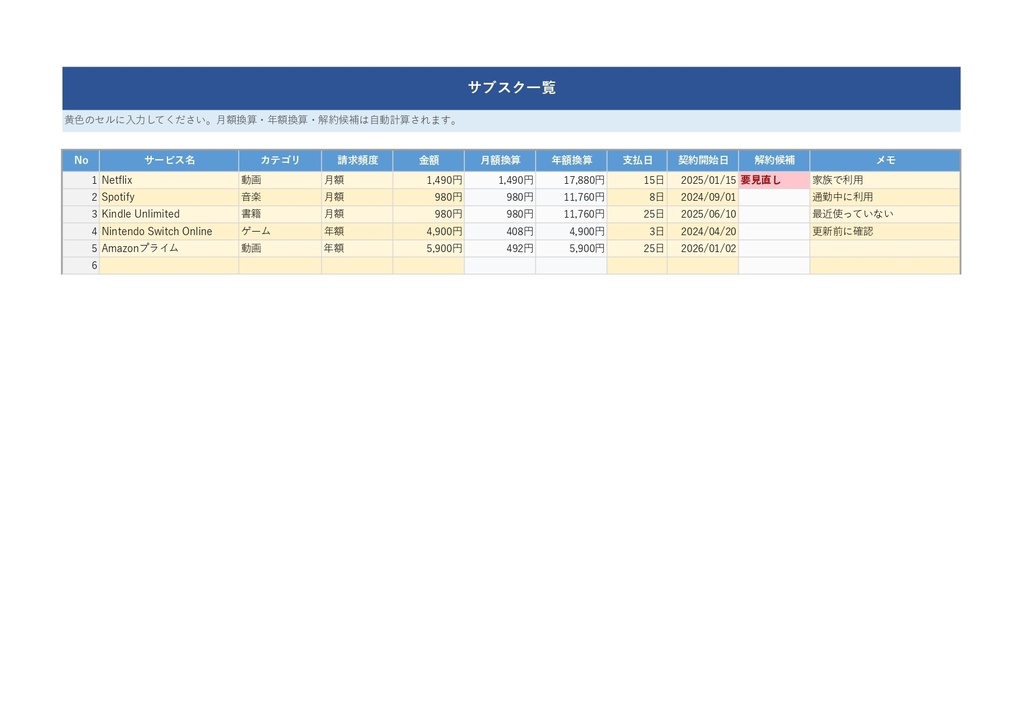Click the Nintendo Switch Online cell
Screen dimensions: 1024x724
[169, 231]
